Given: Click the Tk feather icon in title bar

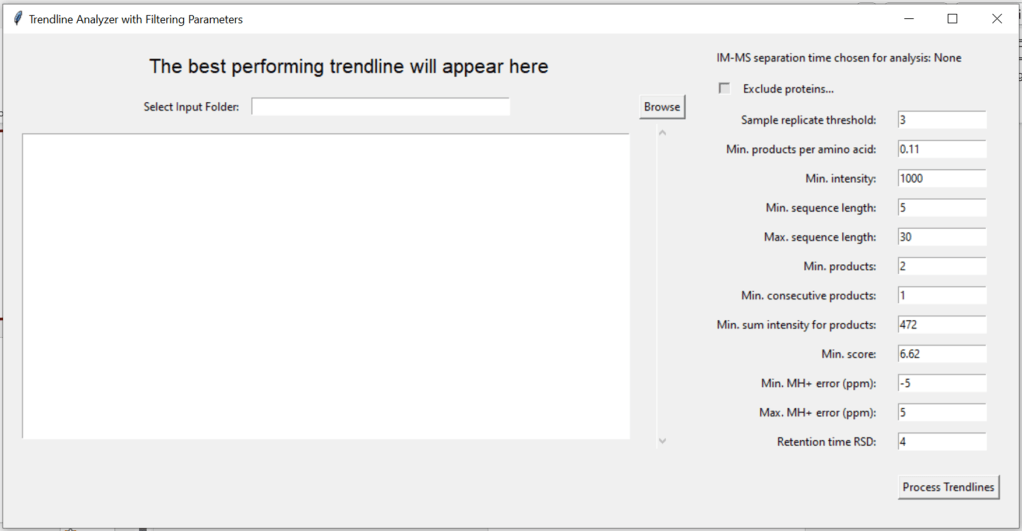Looking at the screenshot, I should (18, 19).
